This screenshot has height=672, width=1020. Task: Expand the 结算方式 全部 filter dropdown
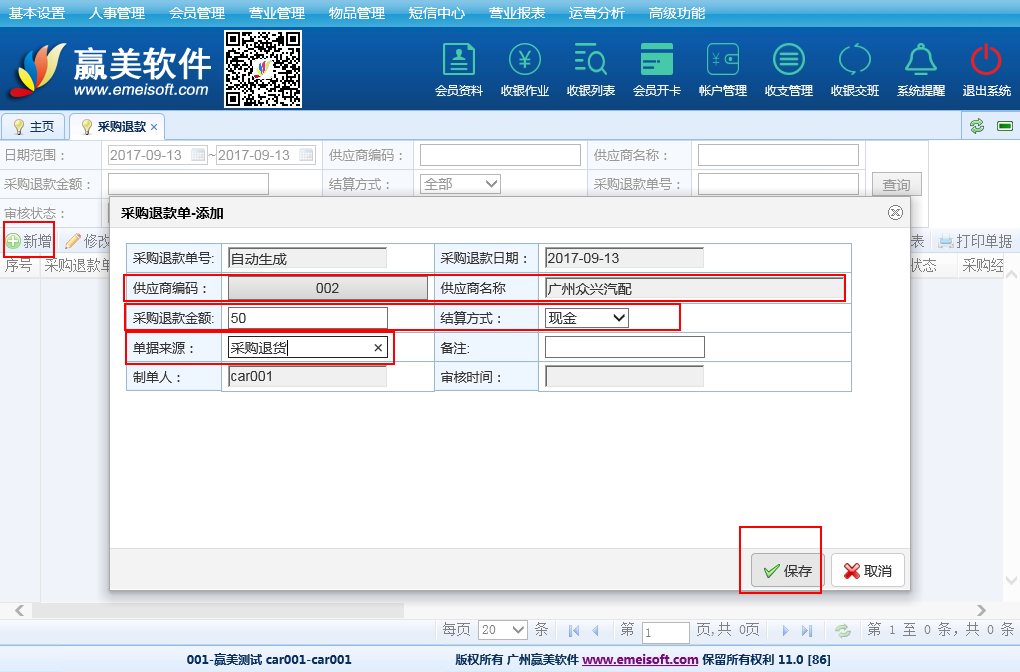click(x=460, y=184)
